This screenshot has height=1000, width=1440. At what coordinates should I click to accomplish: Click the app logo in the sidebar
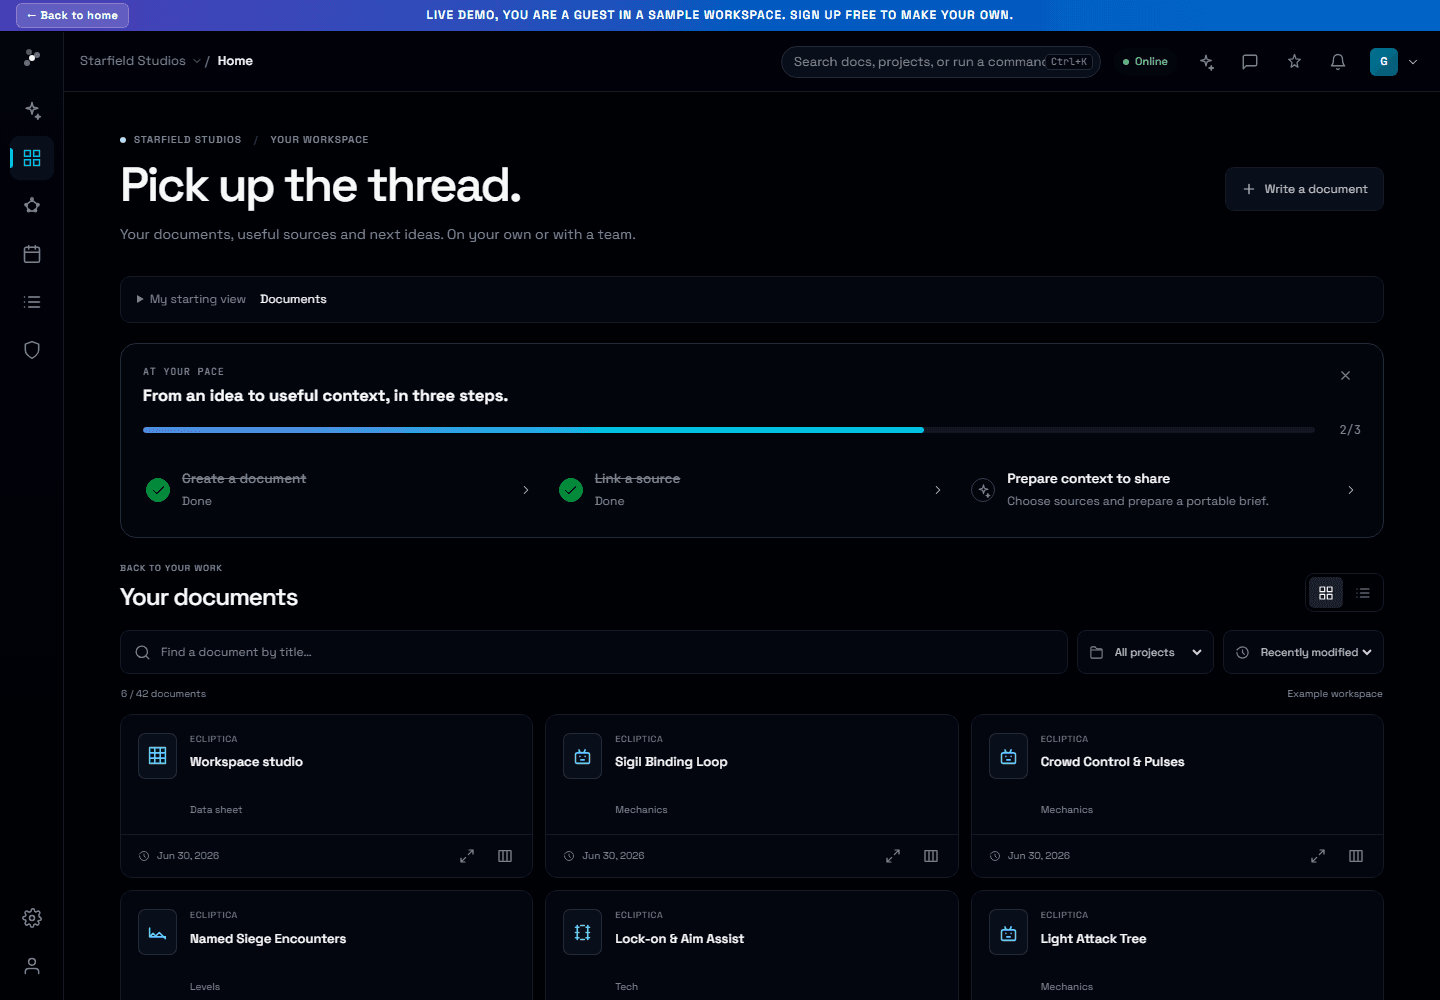pyautogui.click(x=32, y=58)
